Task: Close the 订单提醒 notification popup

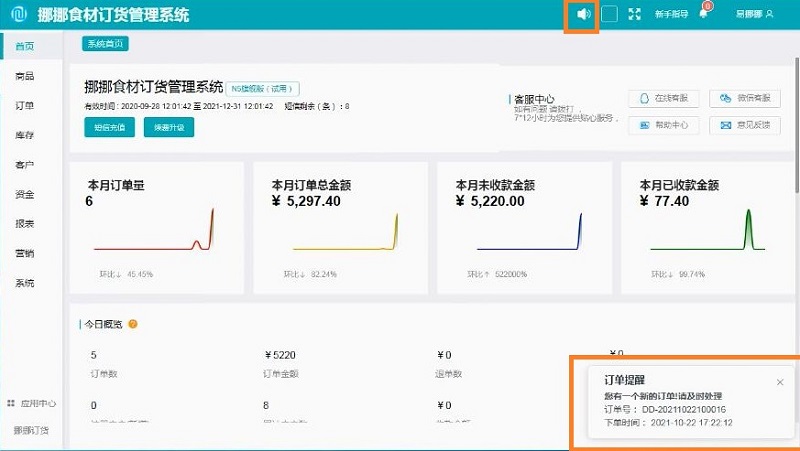Action: click(x=780, y=382)
